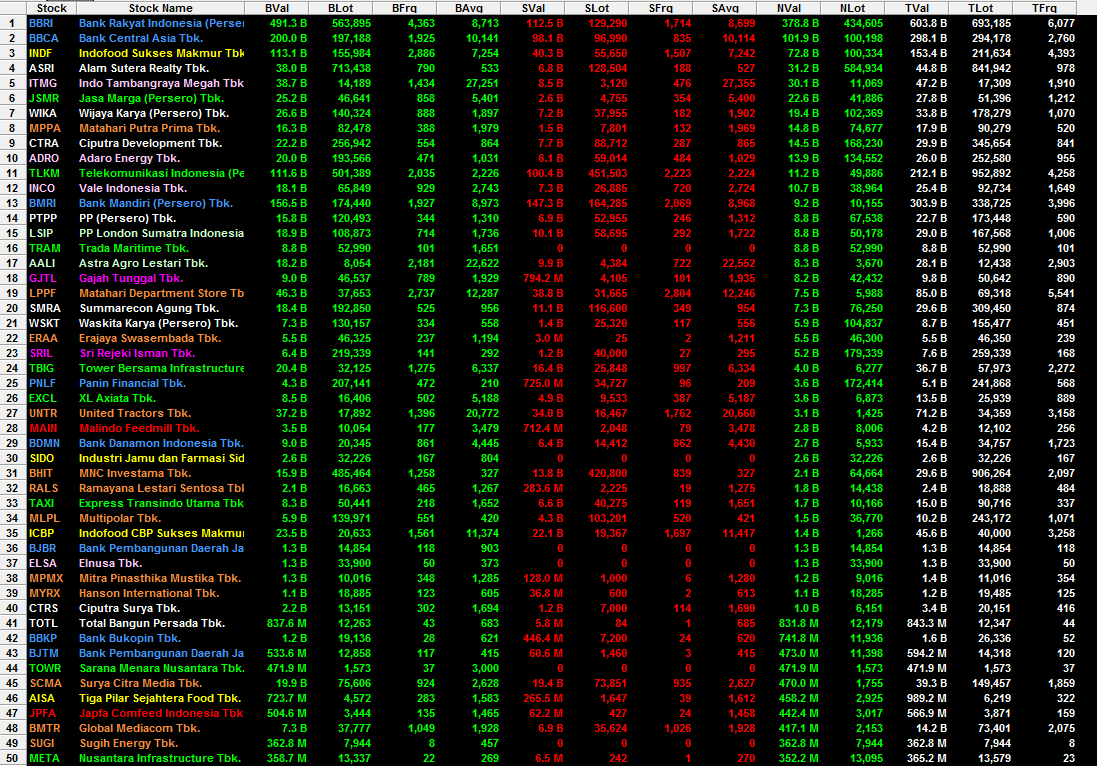
Task: Click the SFrq column header
Action: (660, 8)
